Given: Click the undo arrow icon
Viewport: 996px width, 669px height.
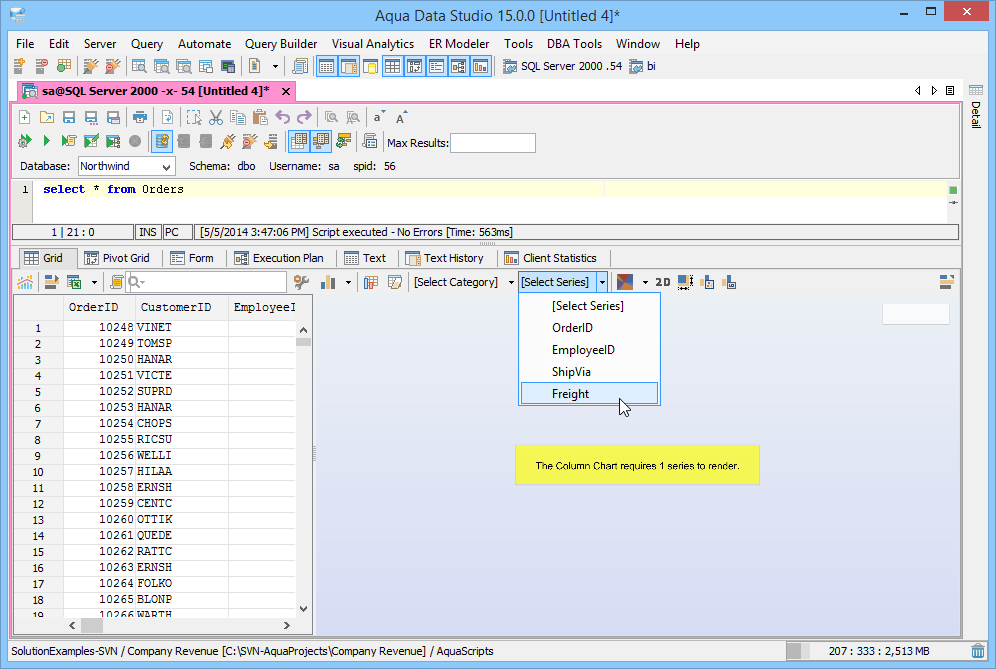Looking at the screenshot, I should (283, 117).
